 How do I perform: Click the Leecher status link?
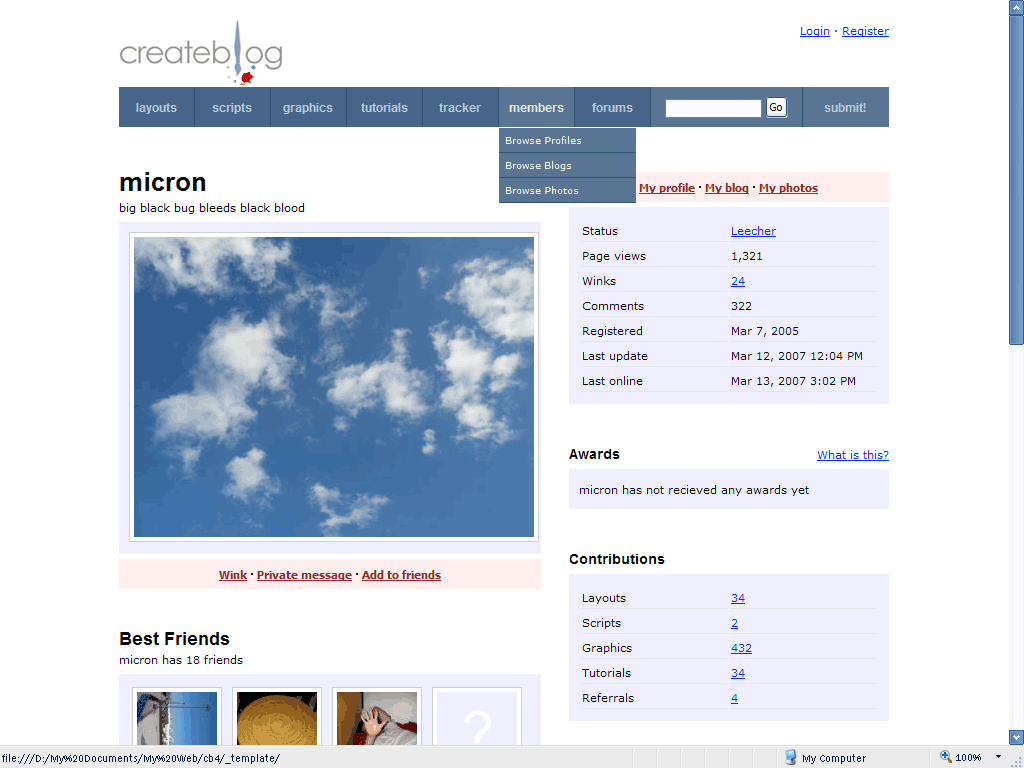[753, 231]
